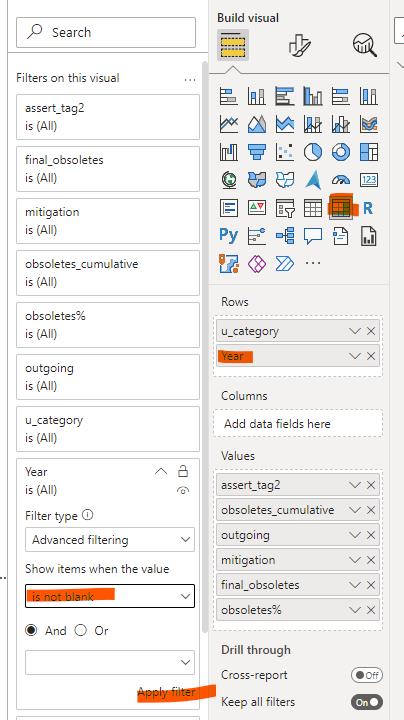Open obsoletes% field options chevron in Values
This screenshot has height=720, width=404.
pos(354,610)
